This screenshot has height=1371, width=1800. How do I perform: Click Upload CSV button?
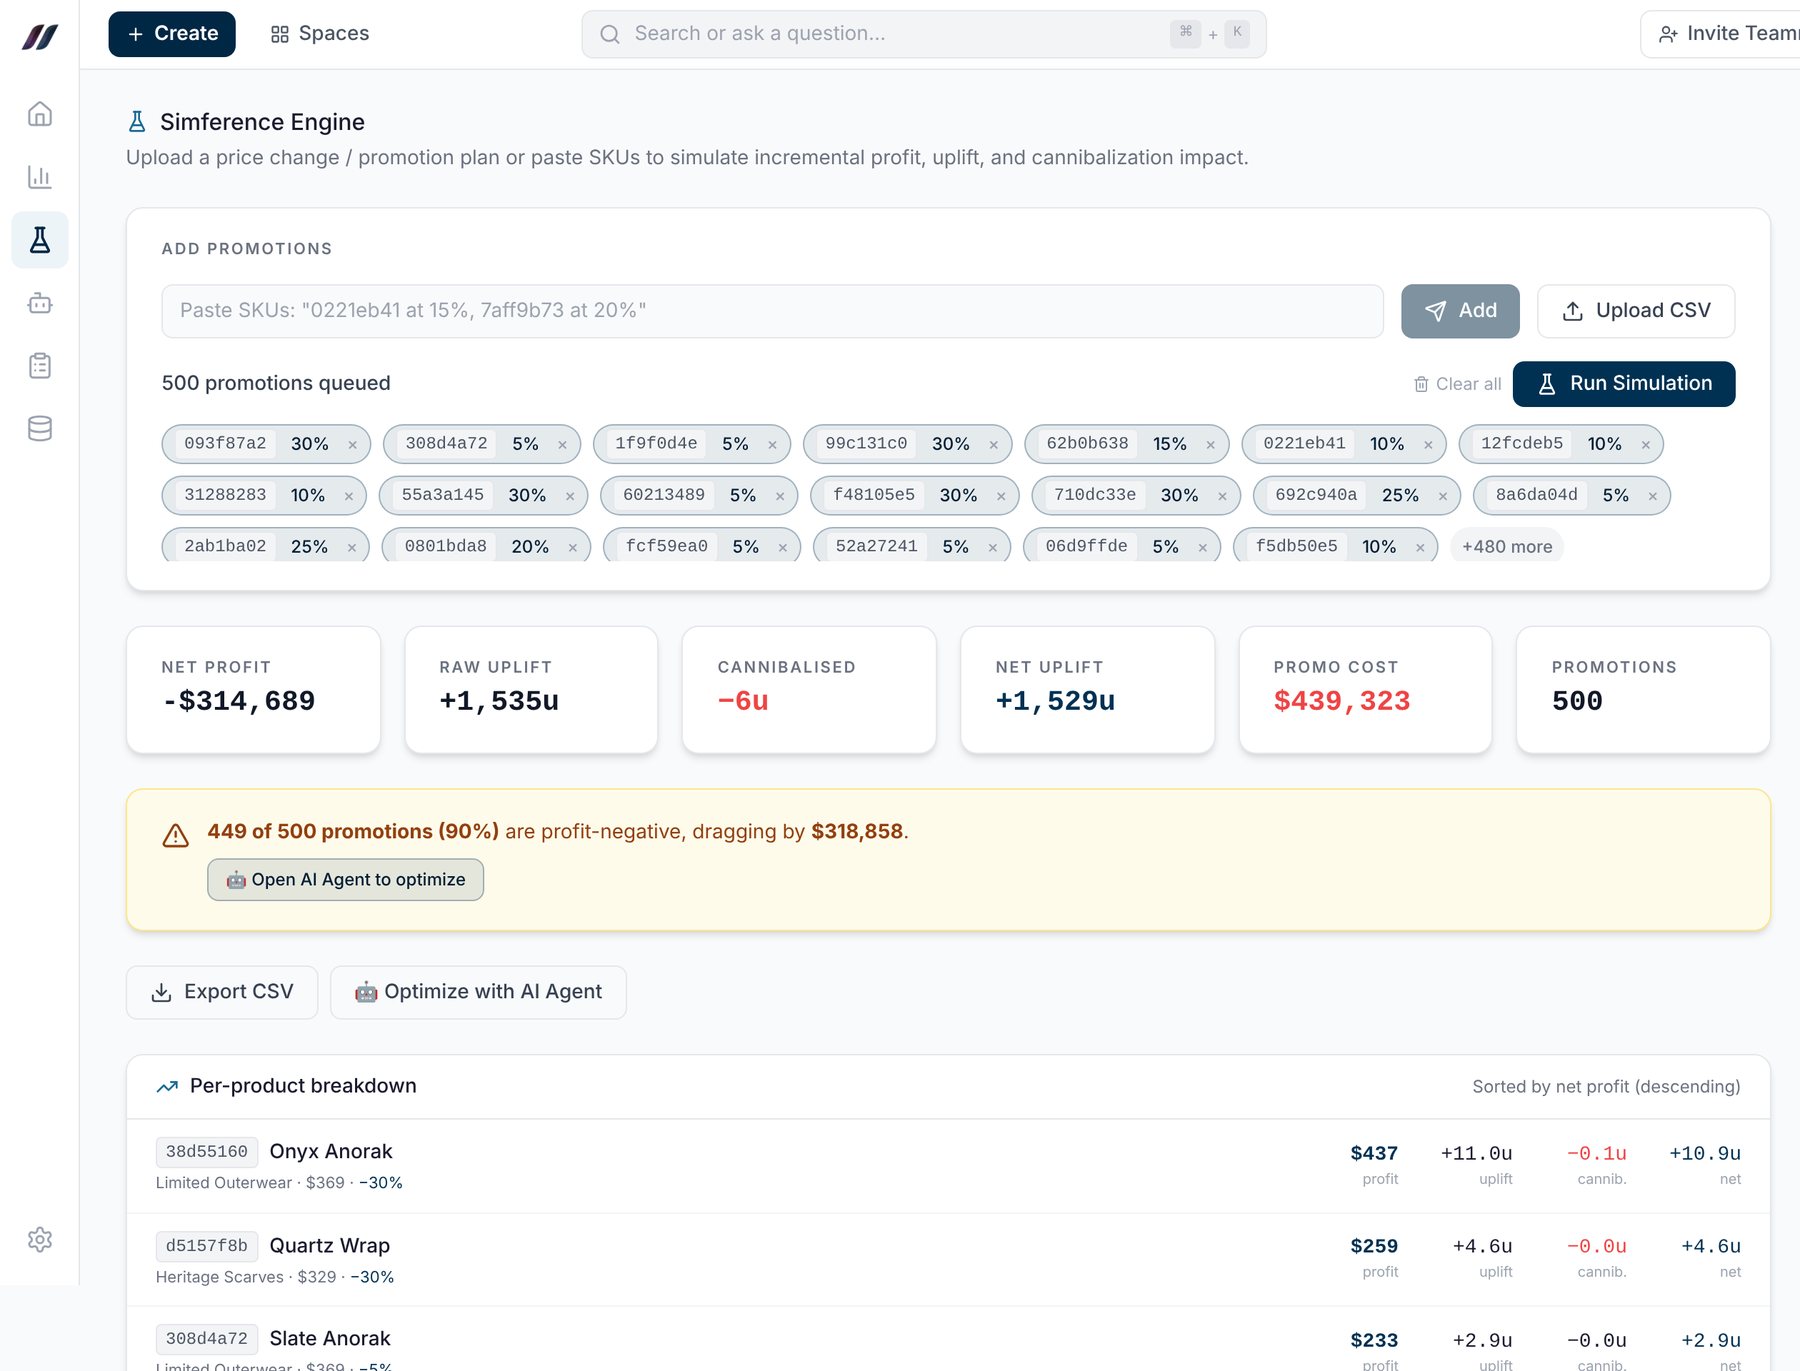click(x=1636, y=311)
